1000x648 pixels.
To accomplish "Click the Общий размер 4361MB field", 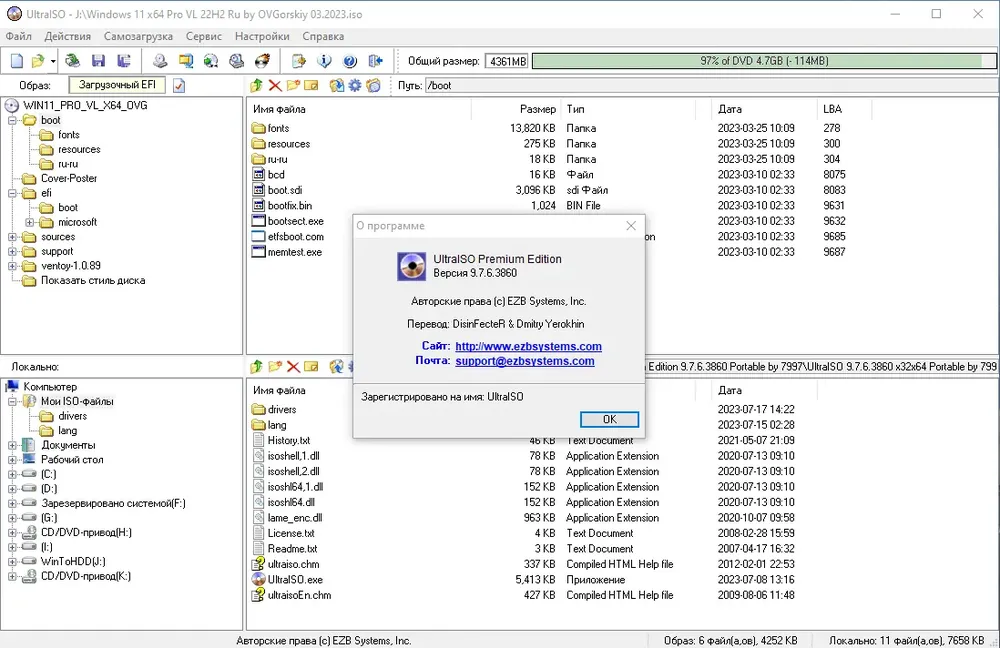I will pyautogui.click(x=506, y=61).
